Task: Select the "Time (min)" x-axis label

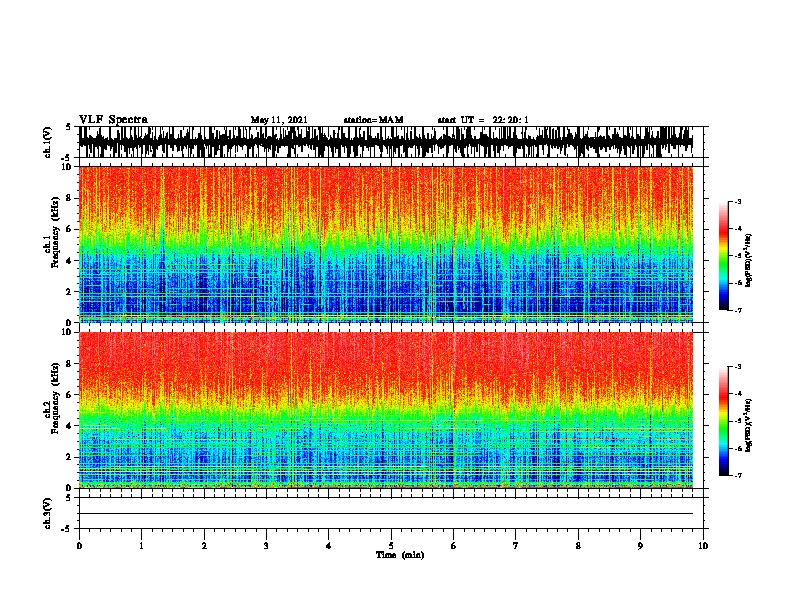Action: 400,555
